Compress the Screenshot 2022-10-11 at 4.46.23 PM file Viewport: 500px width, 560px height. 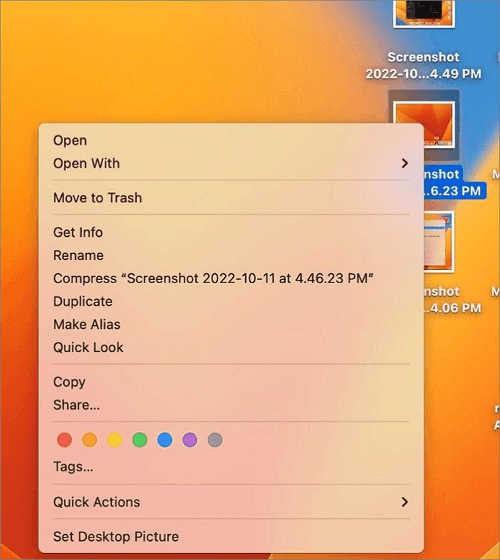pos(231,278)
